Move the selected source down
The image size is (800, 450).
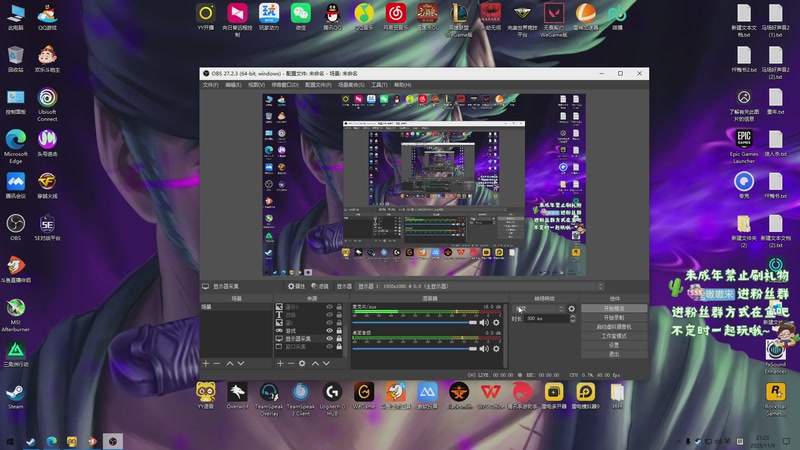[326, 363]
